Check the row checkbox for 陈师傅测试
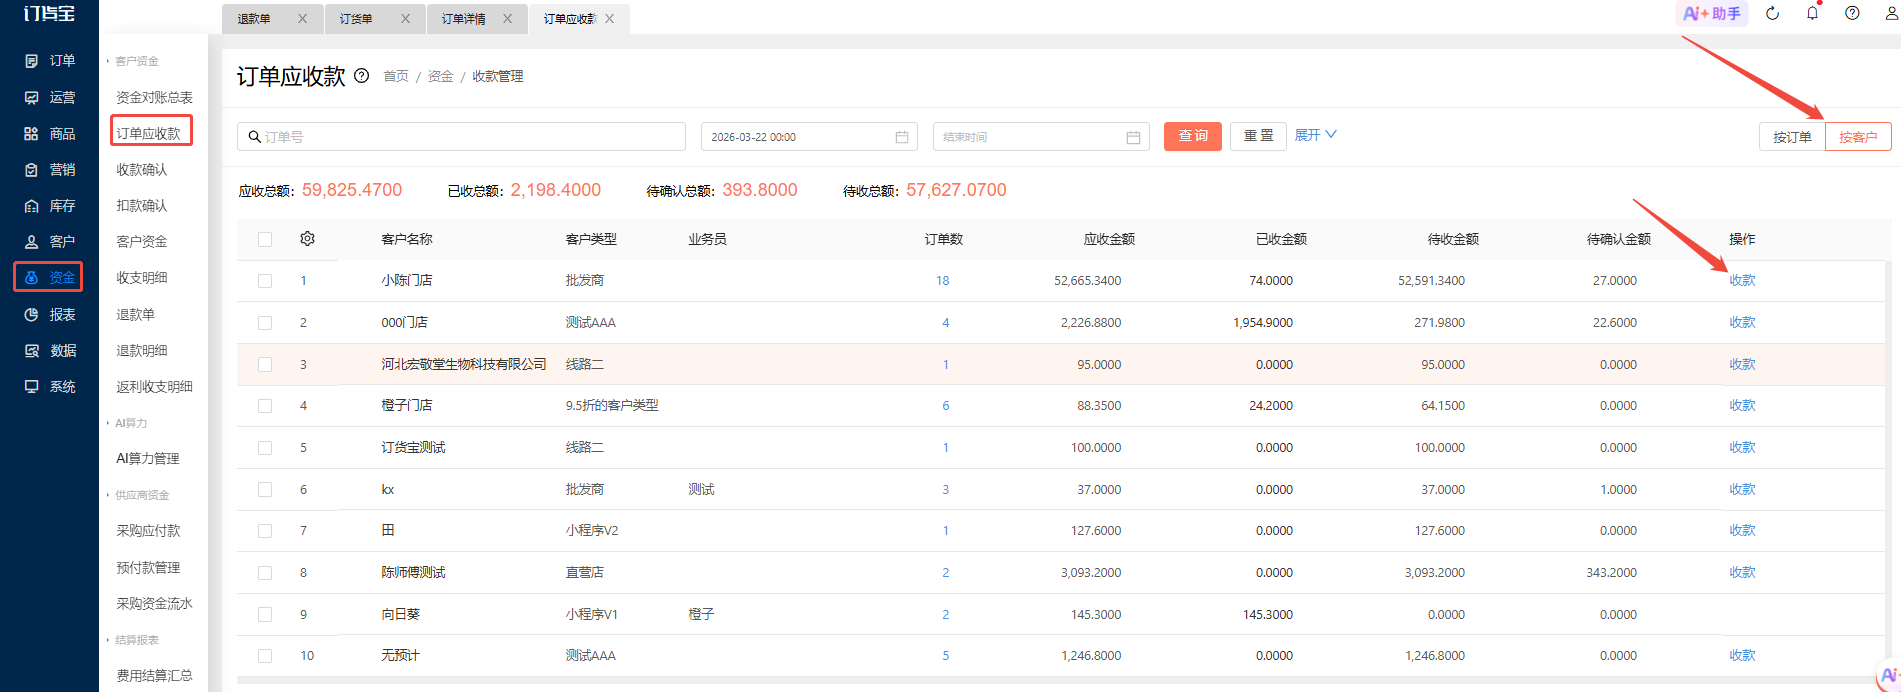 point(265,573)
